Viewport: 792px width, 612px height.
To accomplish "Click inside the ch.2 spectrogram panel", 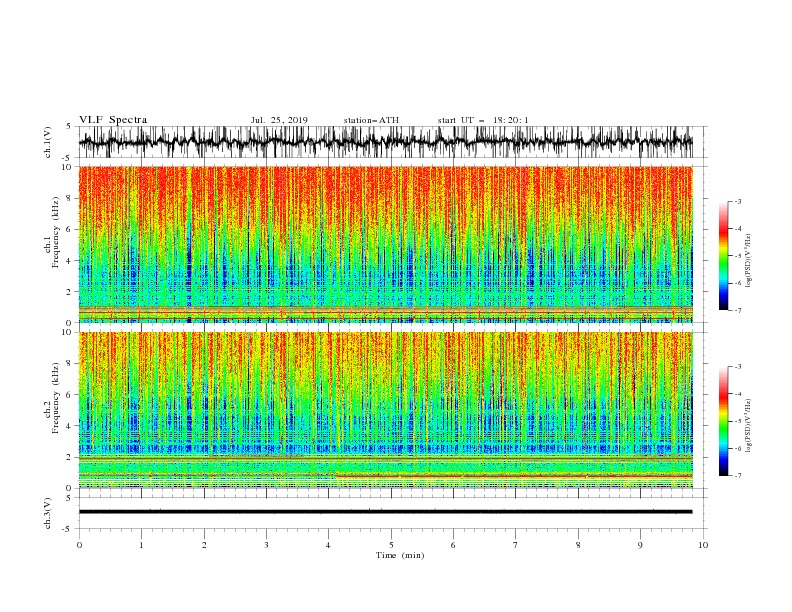I will pyautogui.click(x=385, y=410).
